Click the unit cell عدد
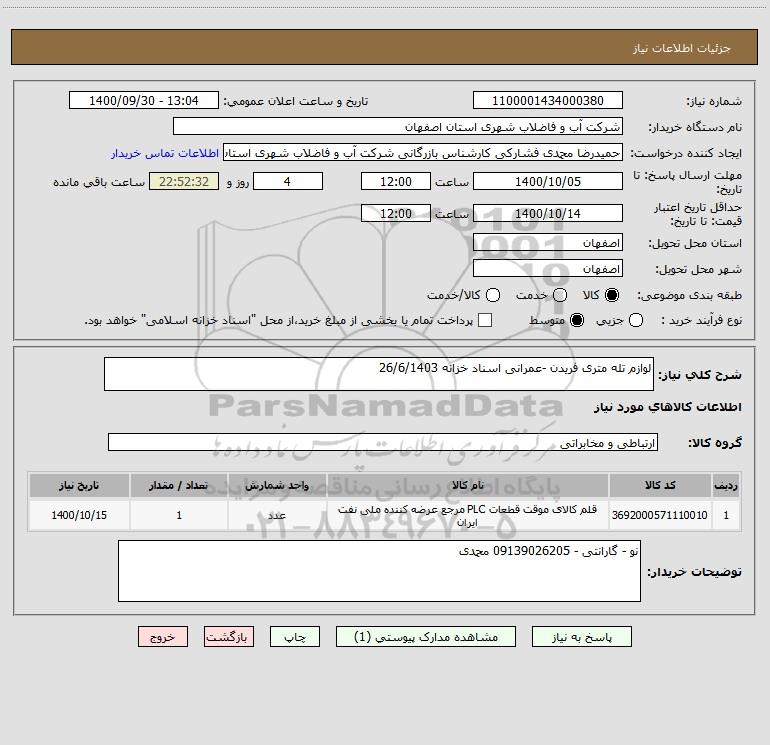The image size is (770, 745). click(277, 515)
